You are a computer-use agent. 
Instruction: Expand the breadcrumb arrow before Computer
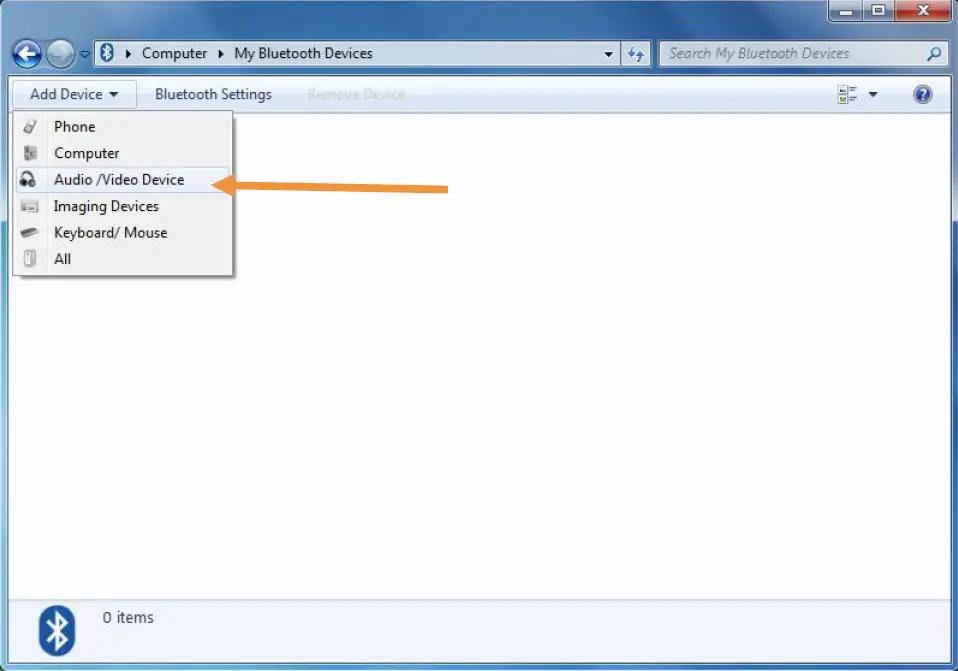[128, 54]
